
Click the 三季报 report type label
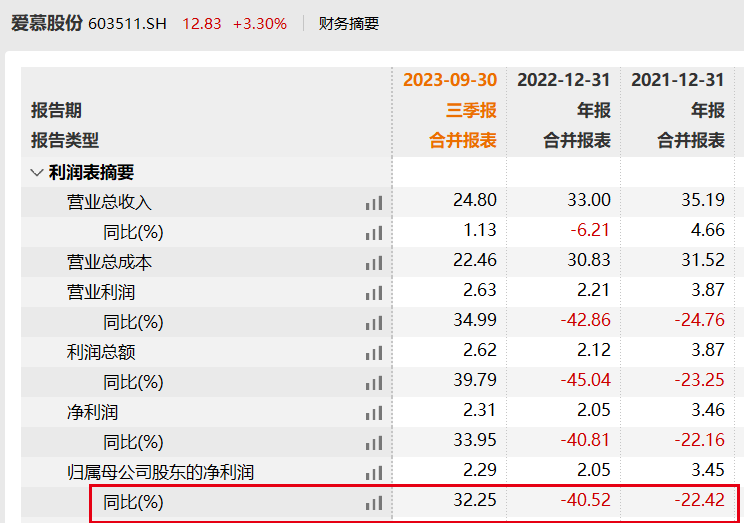tap(471, 110)
